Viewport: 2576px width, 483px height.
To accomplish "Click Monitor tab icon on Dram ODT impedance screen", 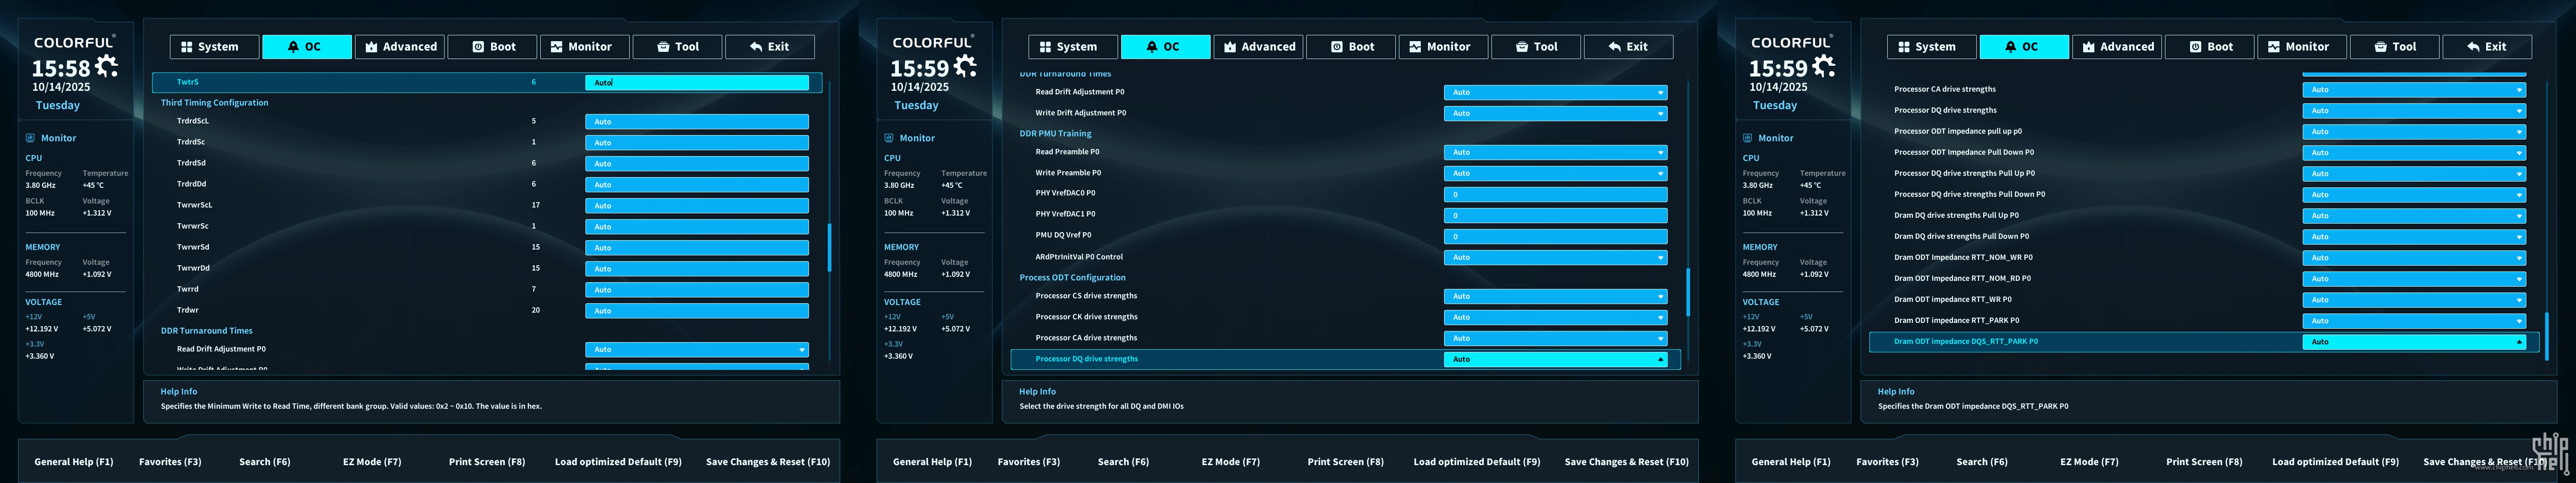I will (x=2274, y=47).
